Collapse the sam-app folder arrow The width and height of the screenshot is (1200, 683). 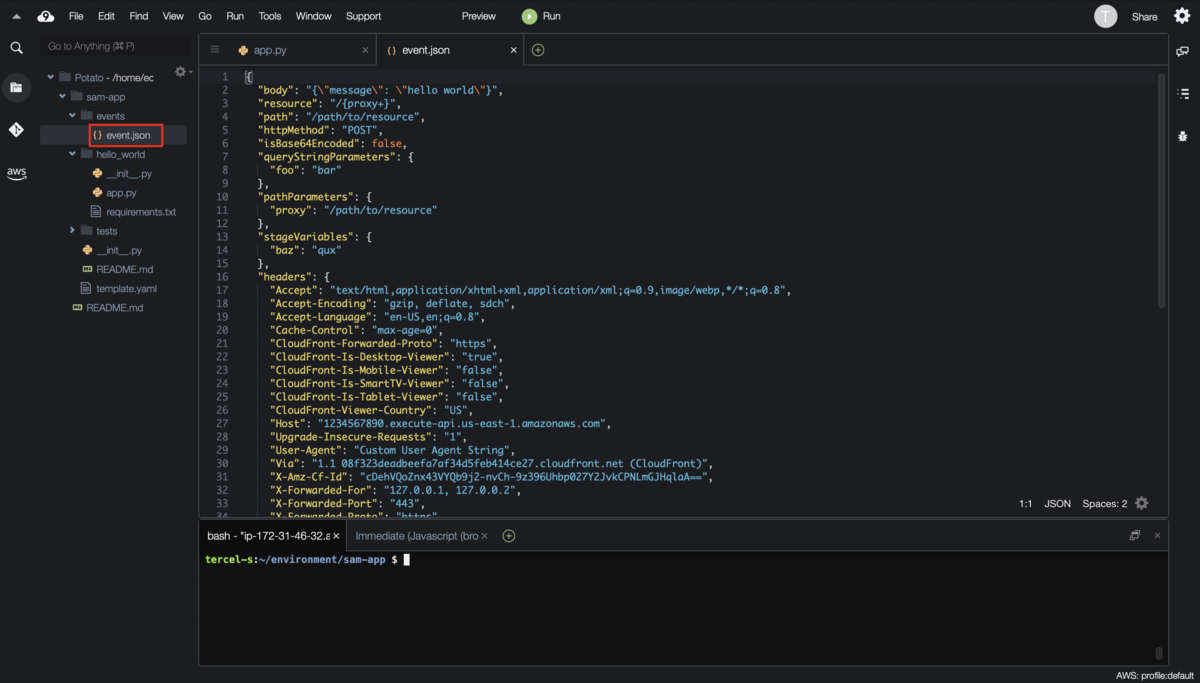click(x=62, y=97)
